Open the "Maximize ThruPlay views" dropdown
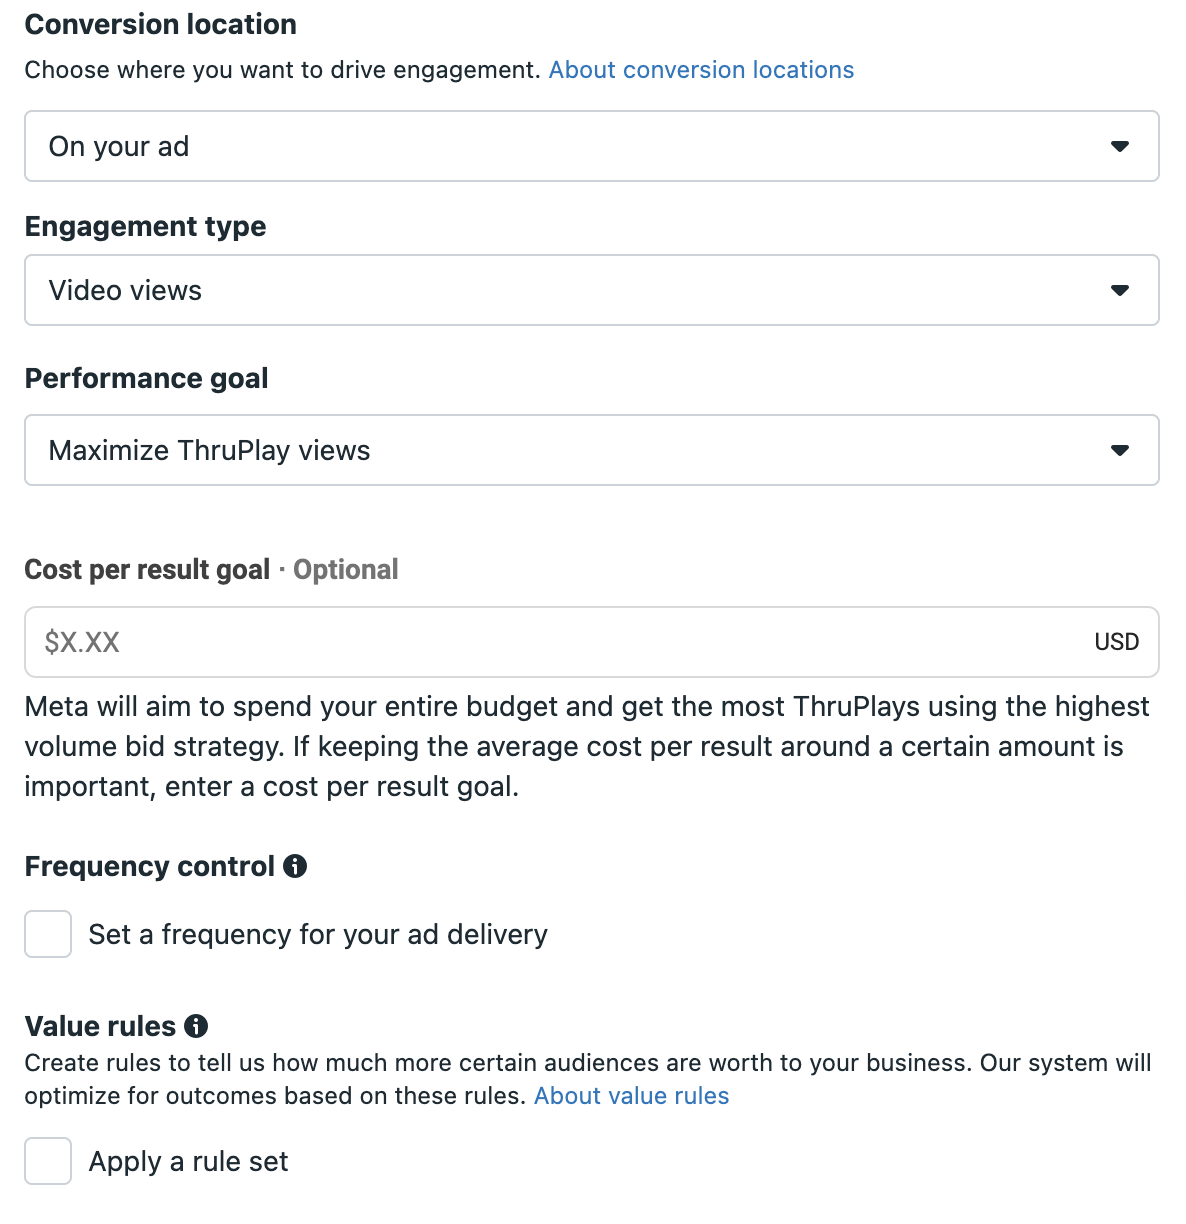The width and height of the screenshot is (1186, 1224). (x=592, y=450)
